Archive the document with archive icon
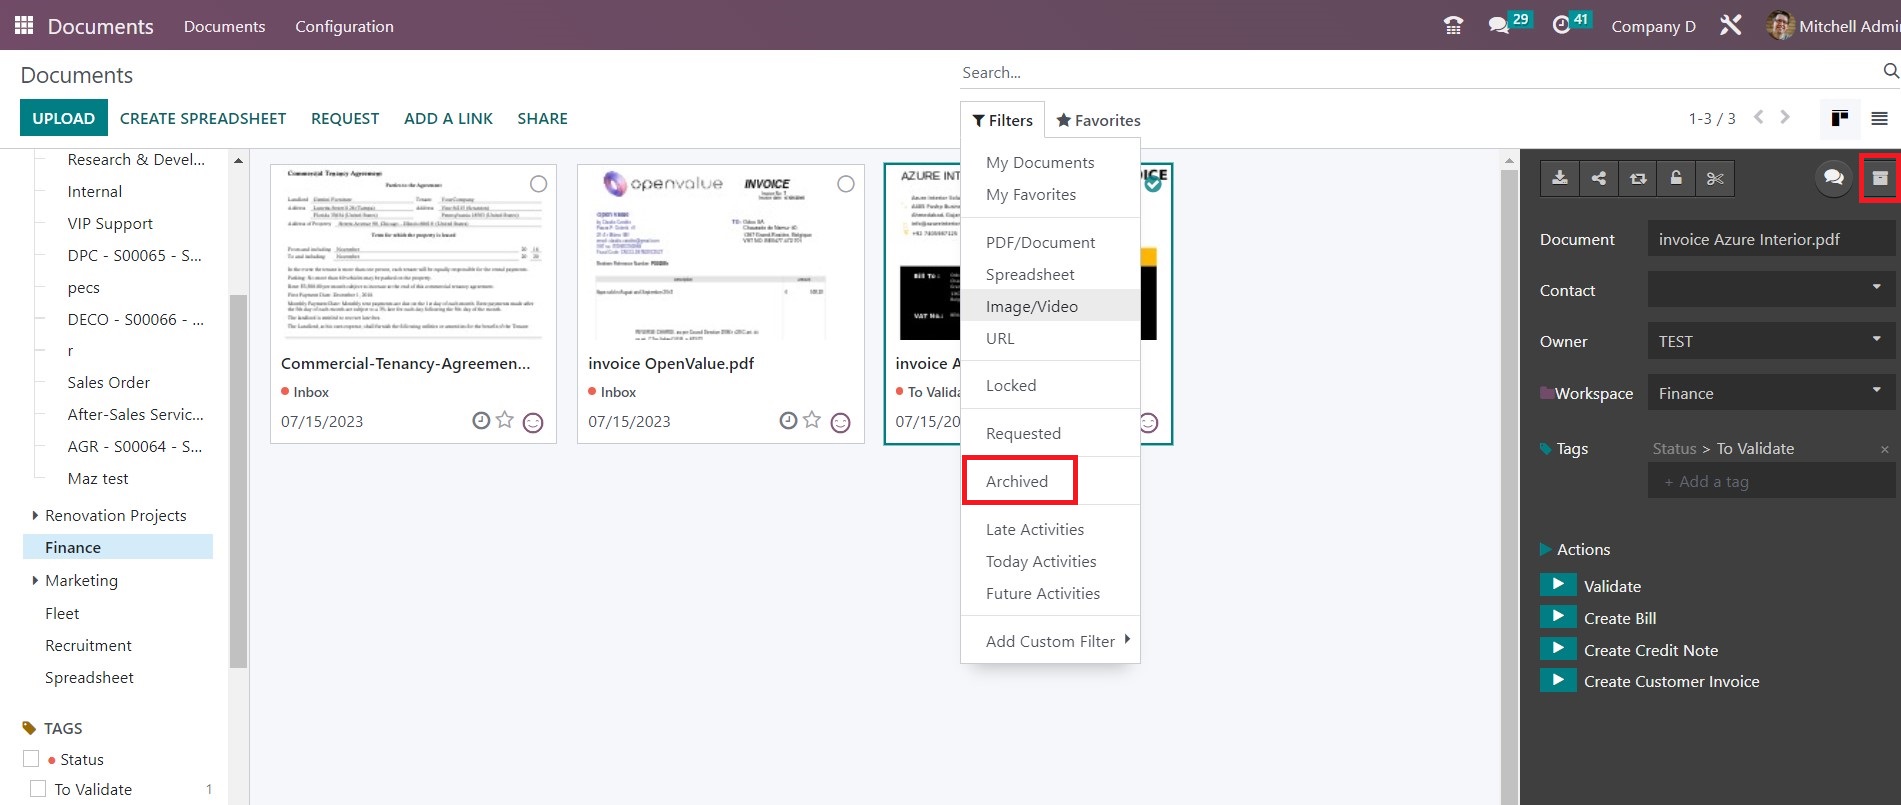 (x=1880, y=178)
